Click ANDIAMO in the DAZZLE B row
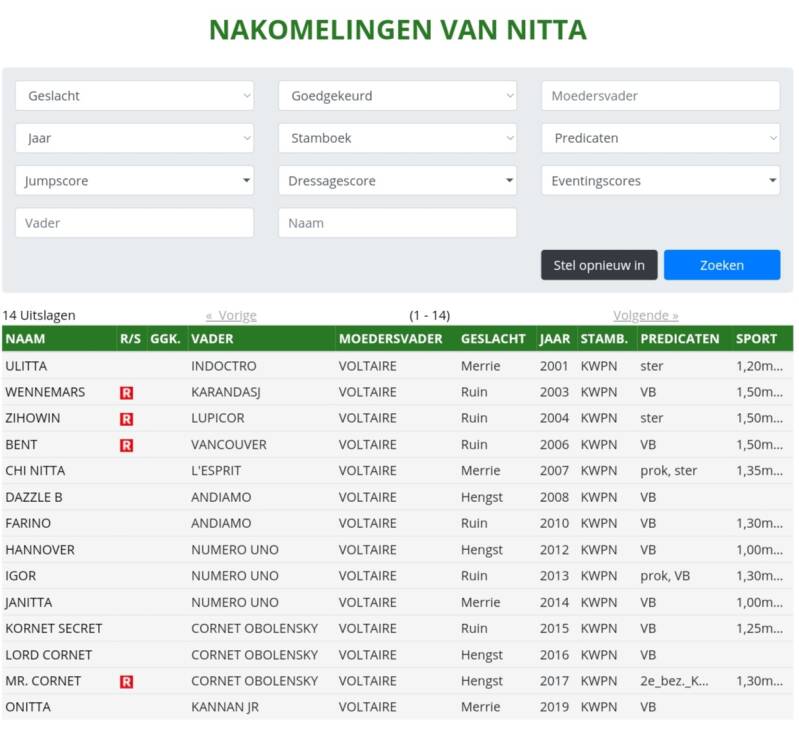 click(221, 497)
